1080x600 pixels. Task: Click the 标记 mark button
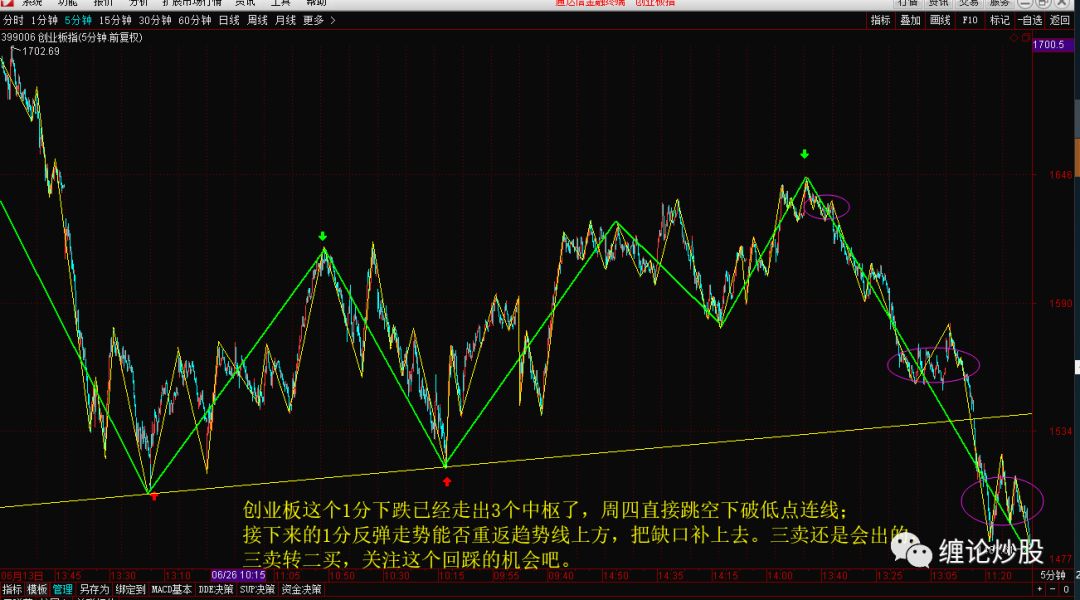pyautogui.click(x=999, y=21)
